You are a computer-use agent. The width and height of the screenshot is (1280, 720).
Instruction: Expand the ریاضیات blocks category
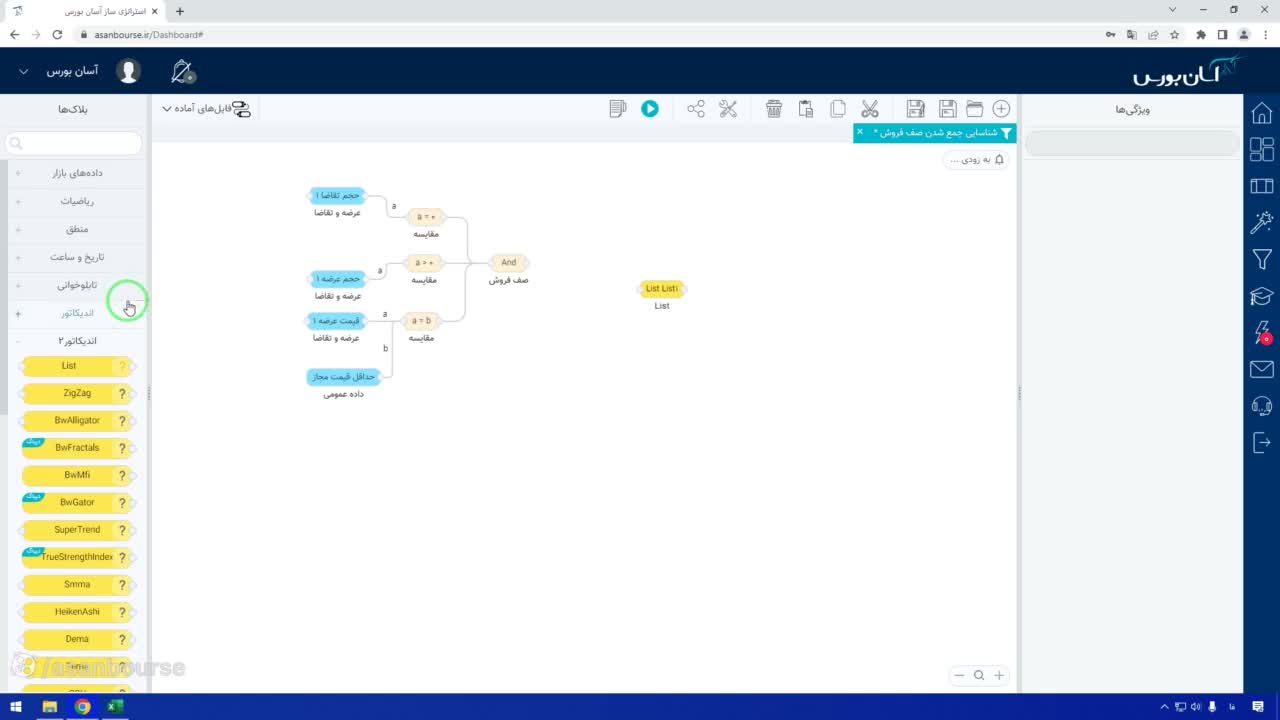pos(77,201)
